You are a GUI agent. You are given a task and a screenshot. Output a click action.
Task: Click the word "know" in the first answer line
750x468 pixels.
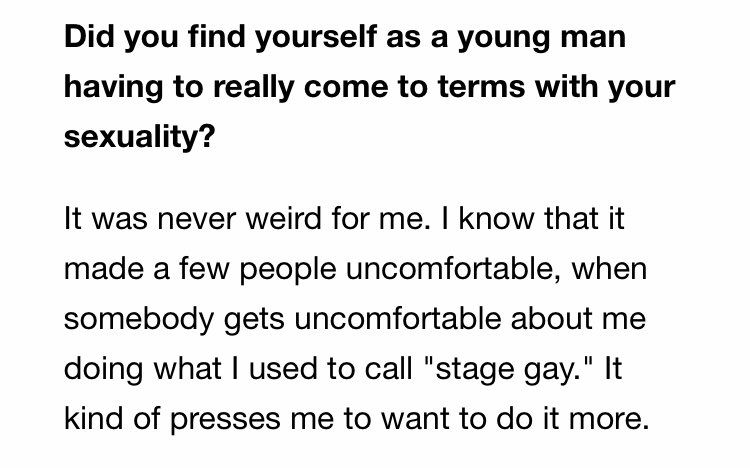click(x=496, y=218)
